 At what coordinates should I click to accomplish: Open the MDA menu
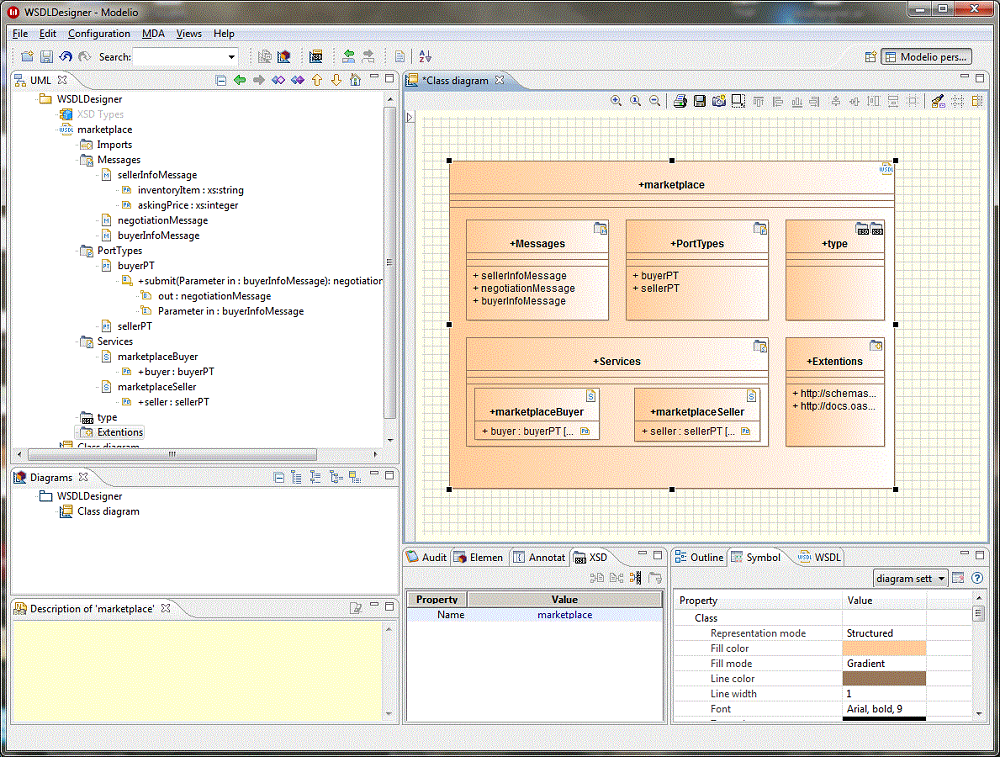tap(153, 34)
